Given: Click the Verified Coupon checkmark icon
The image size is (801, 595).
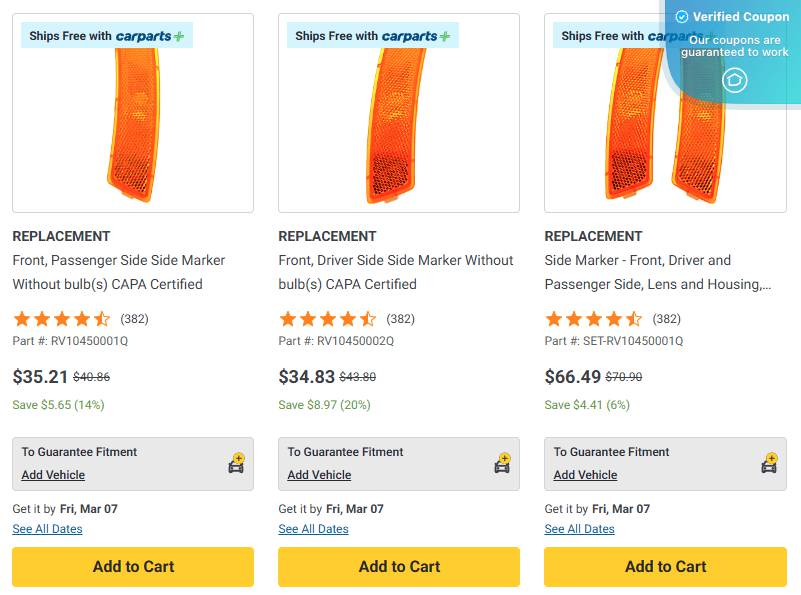Looking at the screenshot, I should (682, 17).
